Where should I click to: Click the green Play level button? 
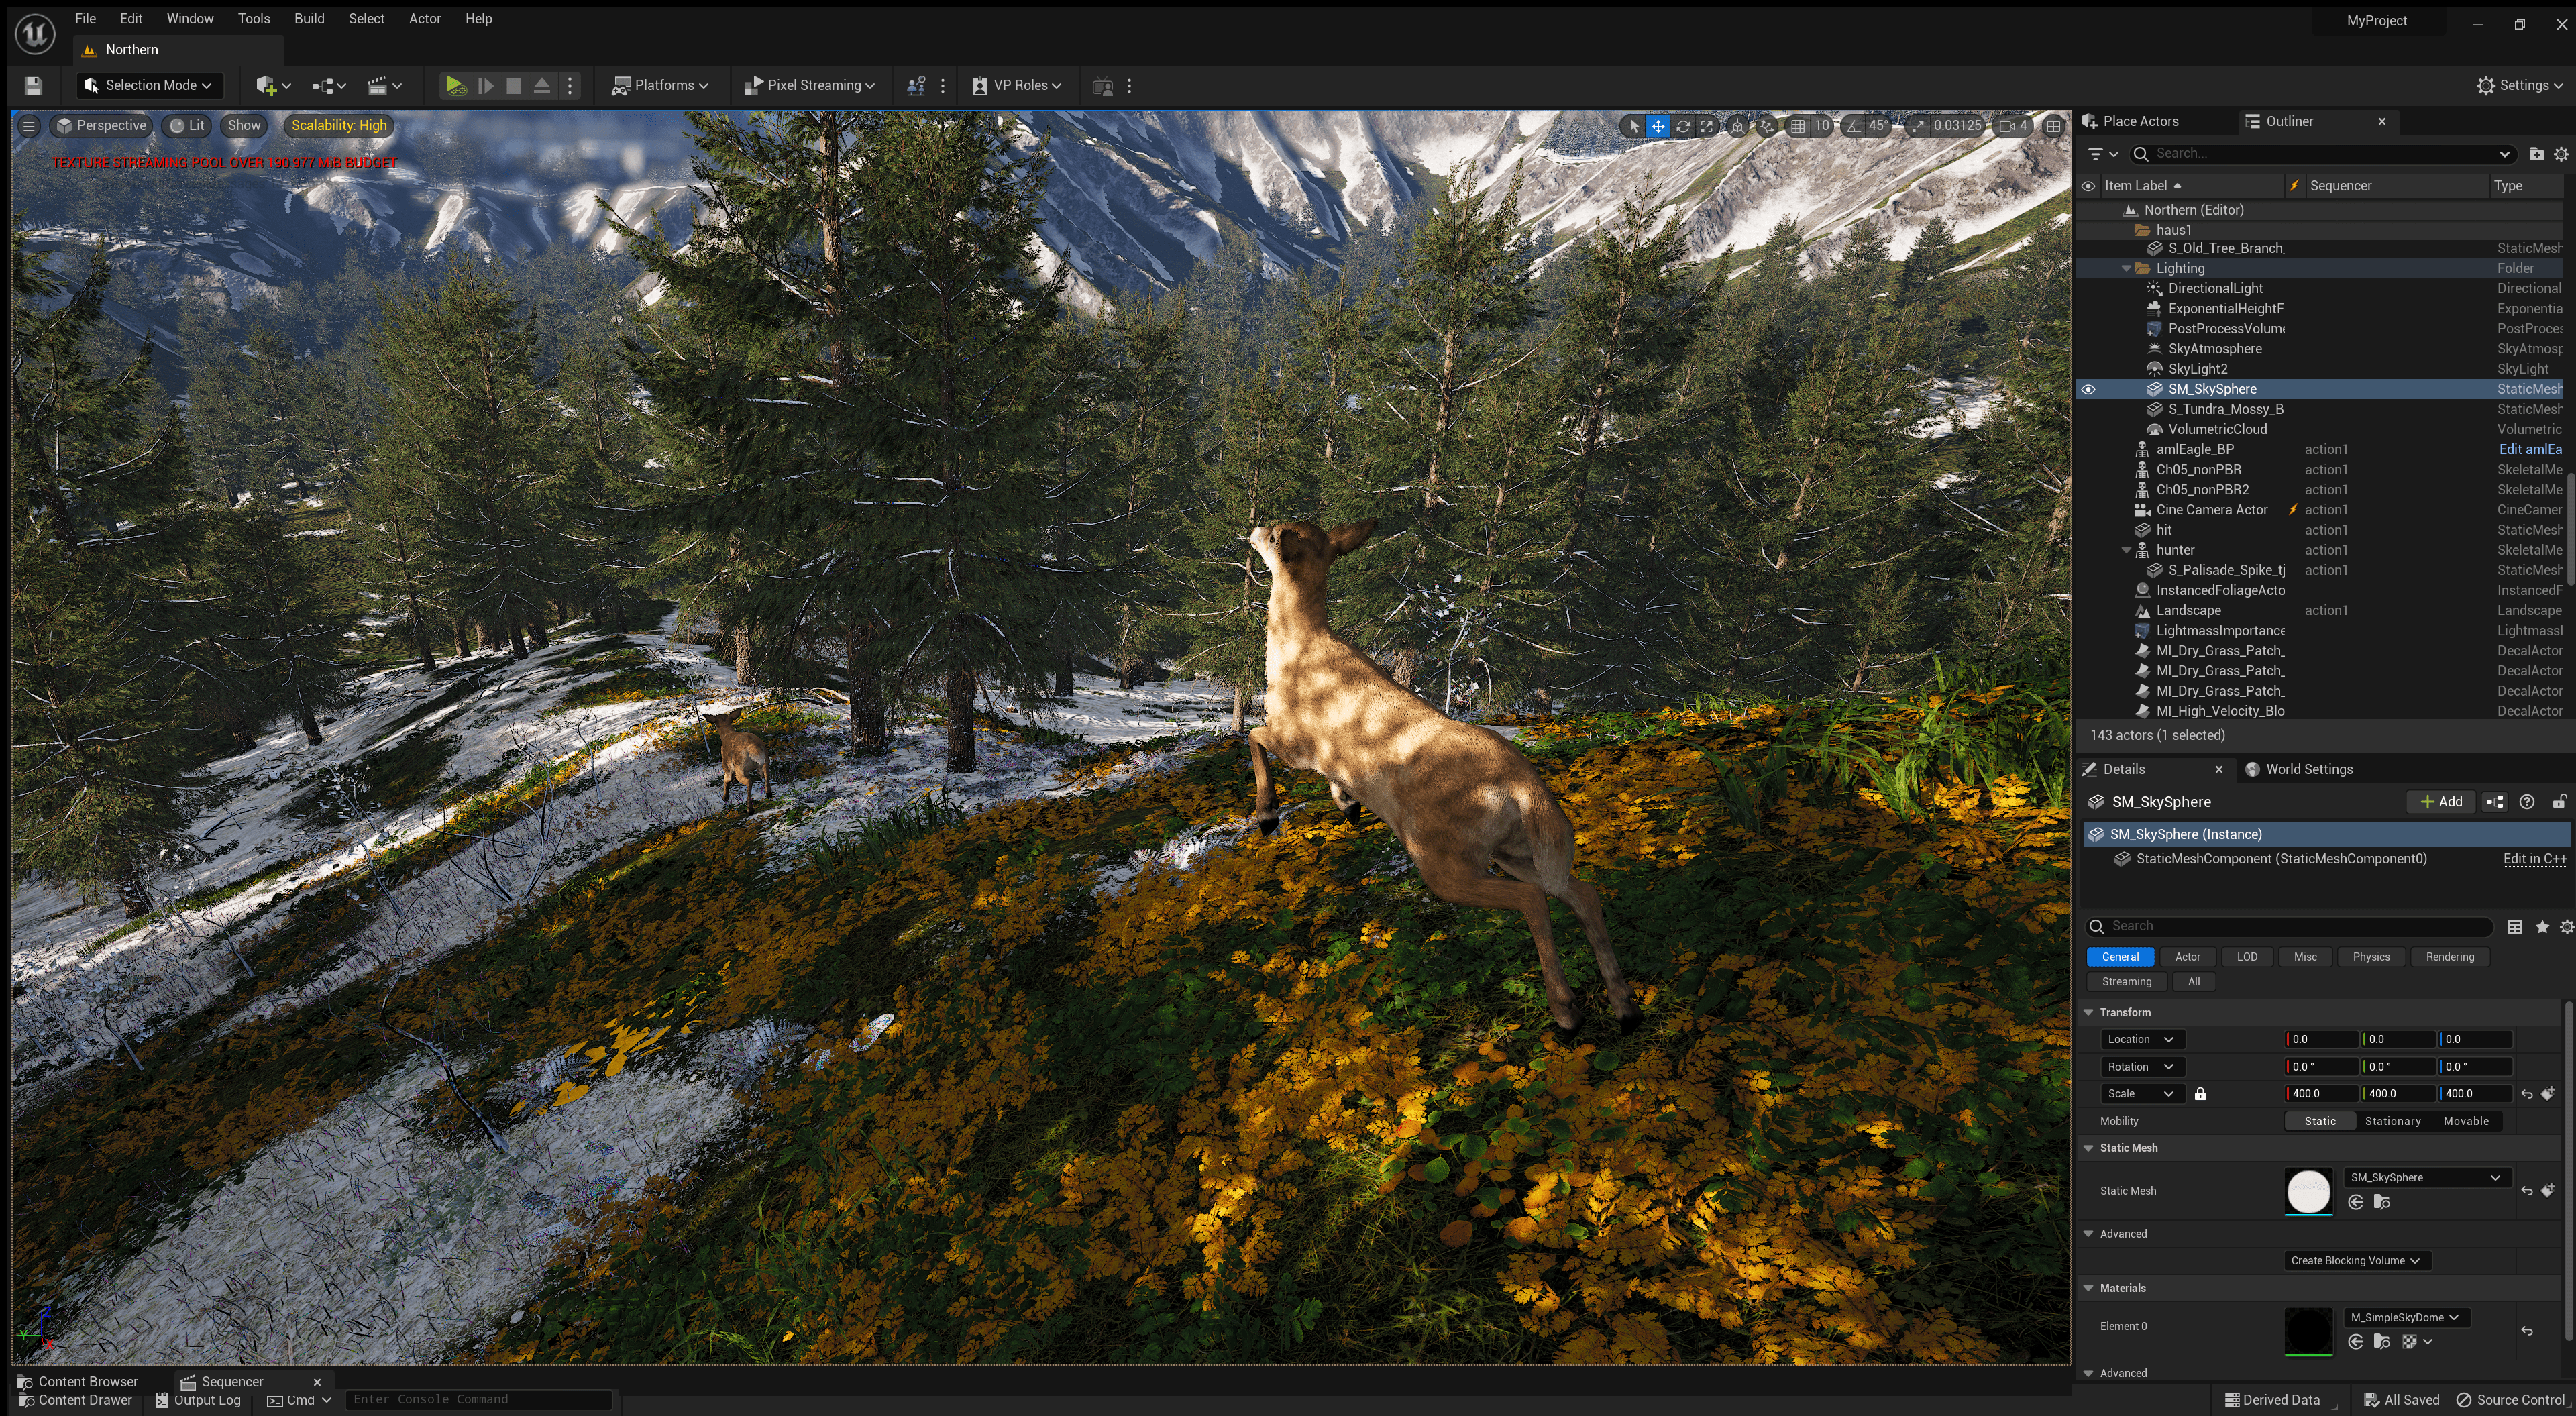pos(455,86)
